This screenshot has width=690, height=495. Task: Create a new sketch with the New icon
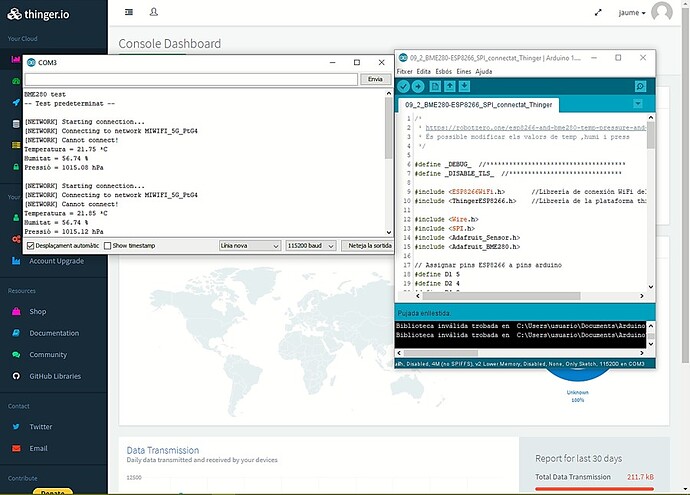coord(435,87)
